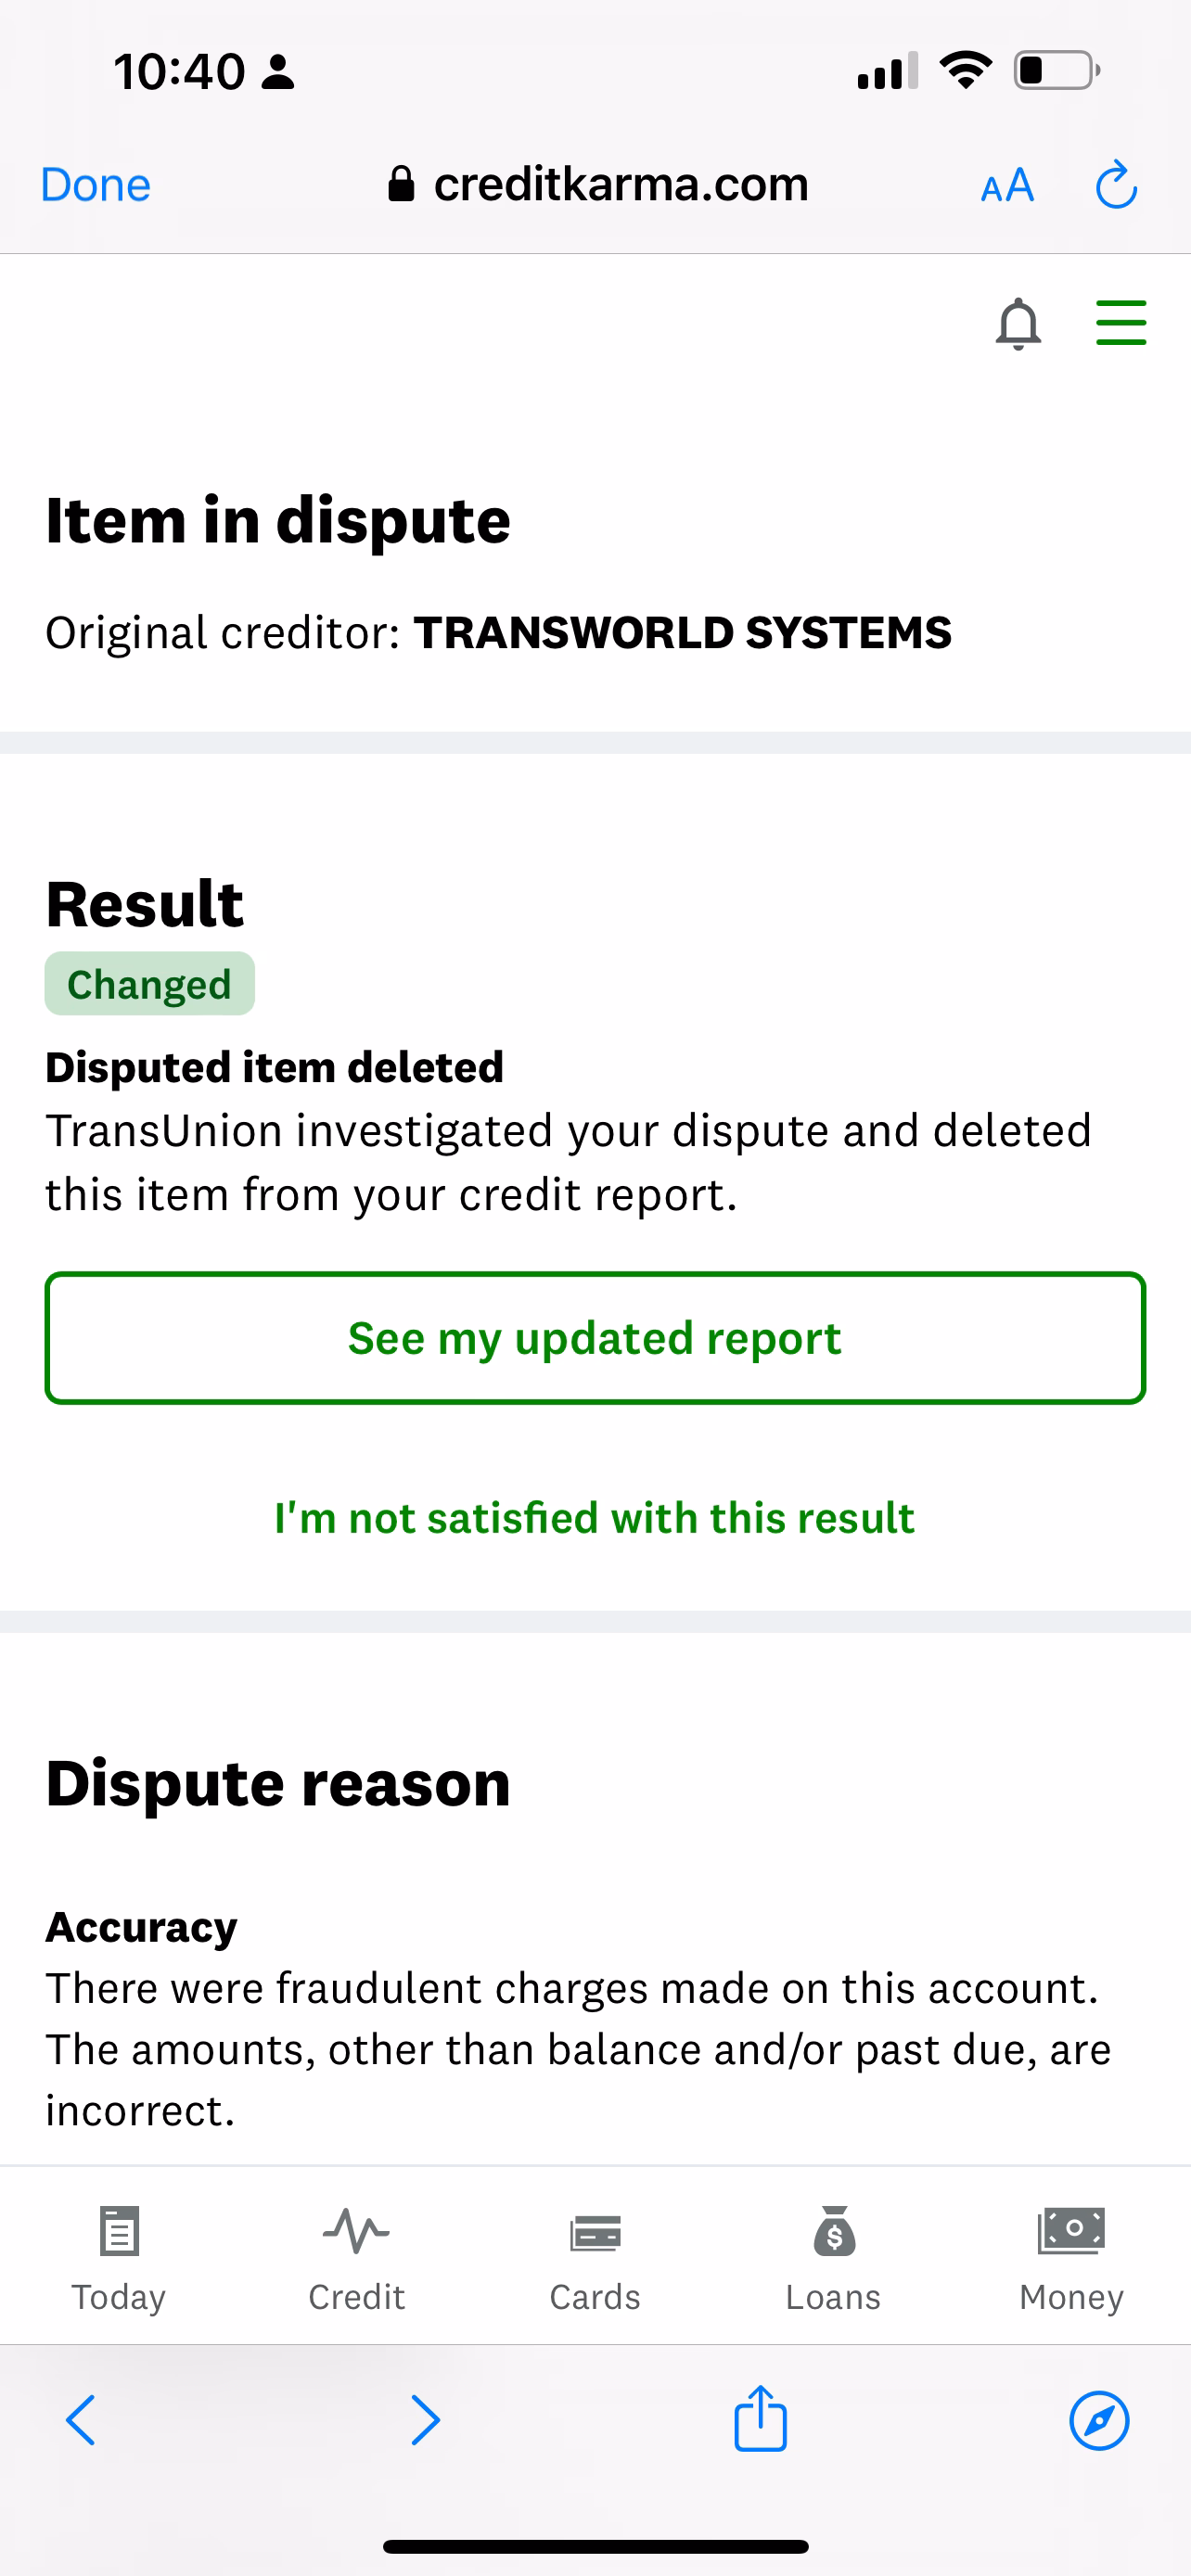Go forward with the browser forward arrow
Viewport: 1191px width, 2576px height.
[425, 2421]
